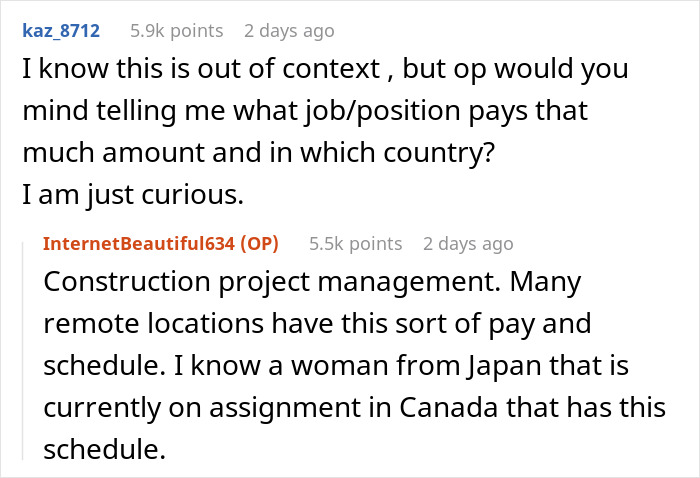The width and height of the screenshot is (700, 478).
Task: Click the "5.5k points" score
Action: (x=355, y=243)
